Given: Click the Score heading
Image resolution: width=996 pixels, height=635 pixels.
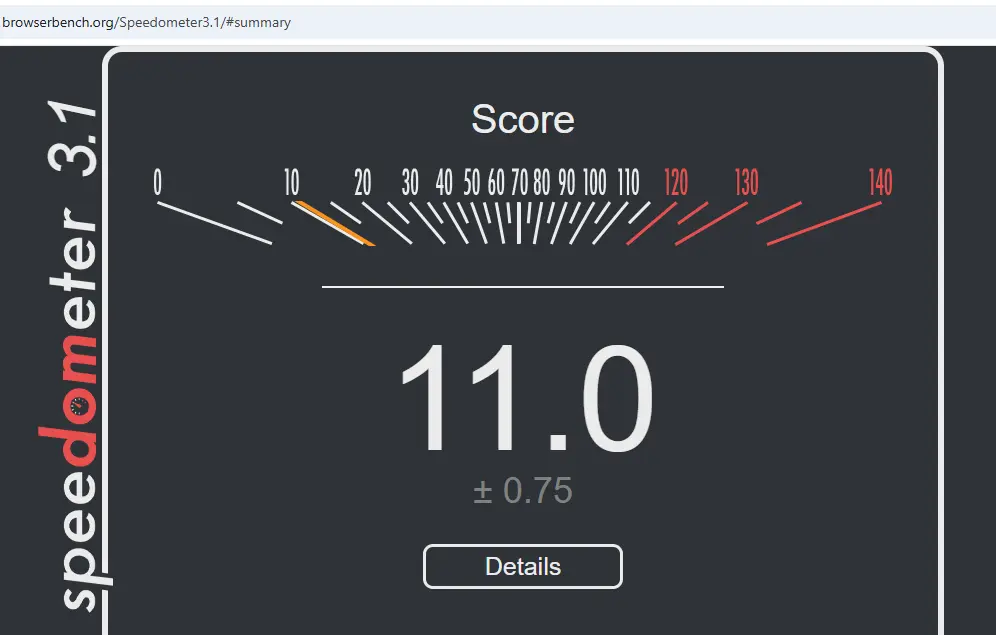Looking at the screenshot, I should (x=523, y=119).
